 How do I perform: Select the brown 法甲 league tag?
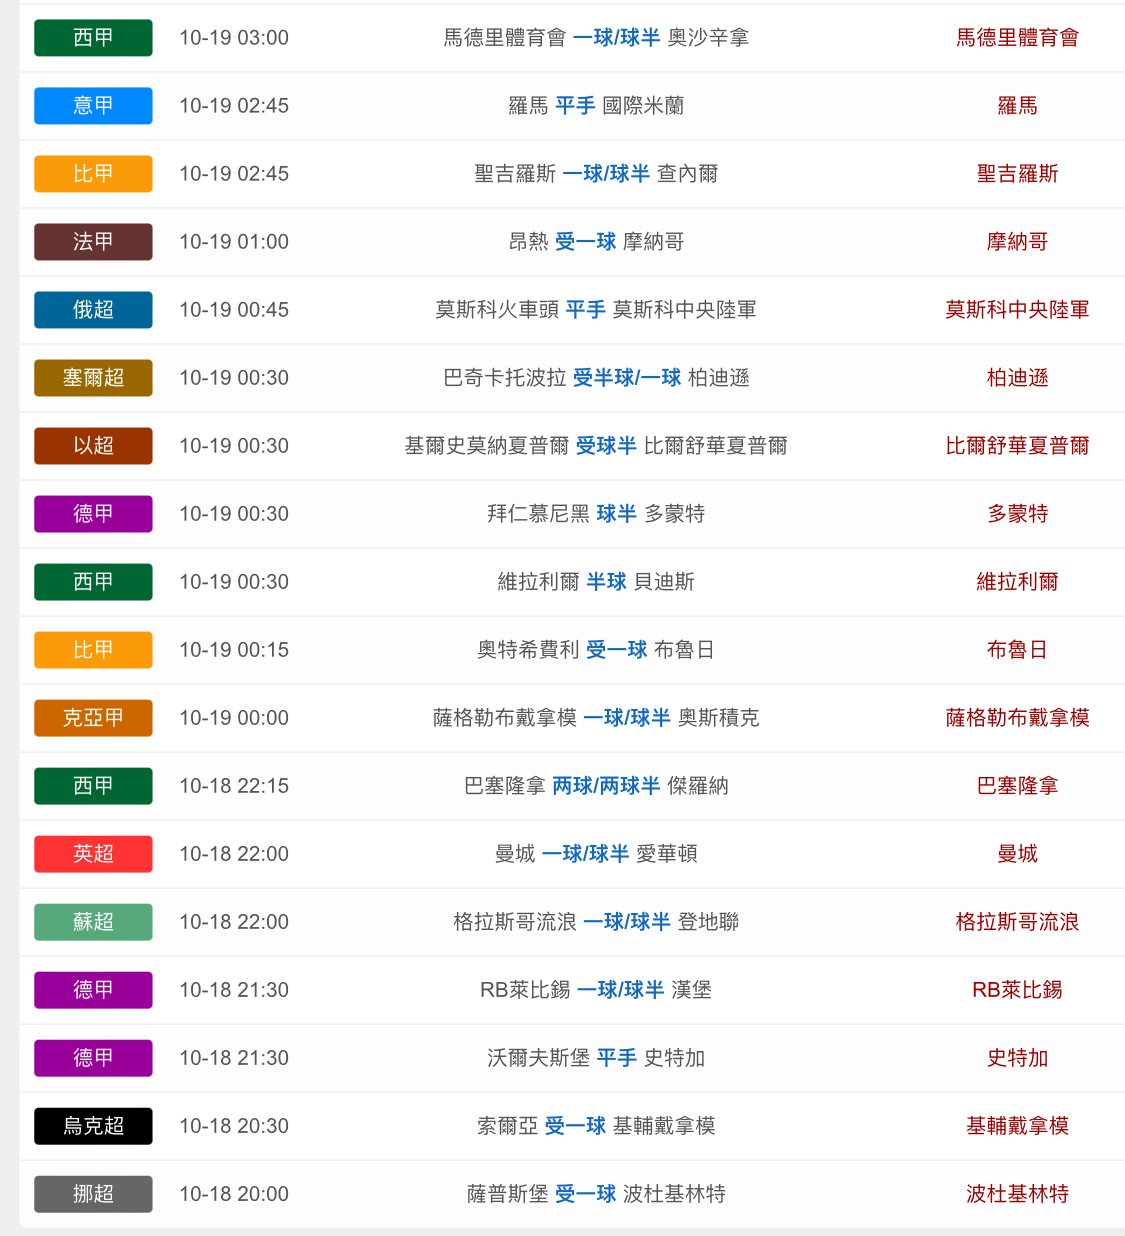[x=93, y=242]
